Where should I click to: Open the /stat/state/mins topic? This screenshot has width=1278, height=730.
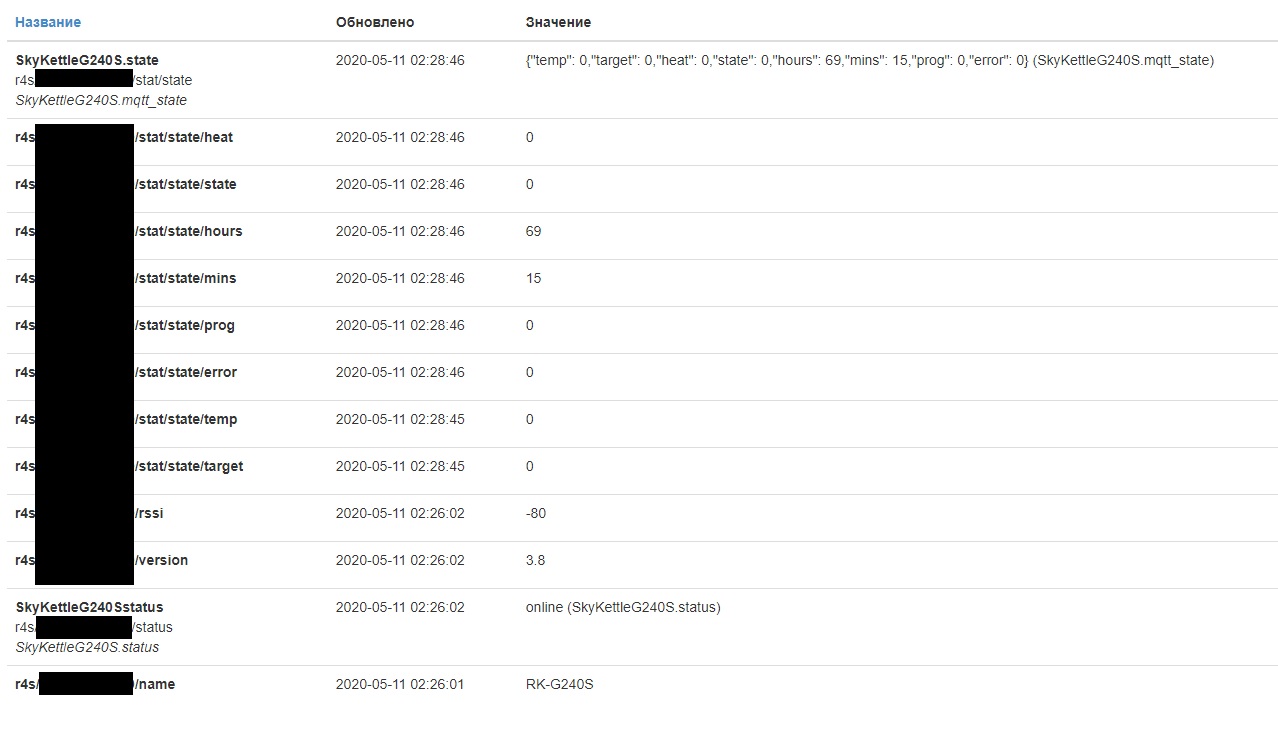[x=185, y=278]
